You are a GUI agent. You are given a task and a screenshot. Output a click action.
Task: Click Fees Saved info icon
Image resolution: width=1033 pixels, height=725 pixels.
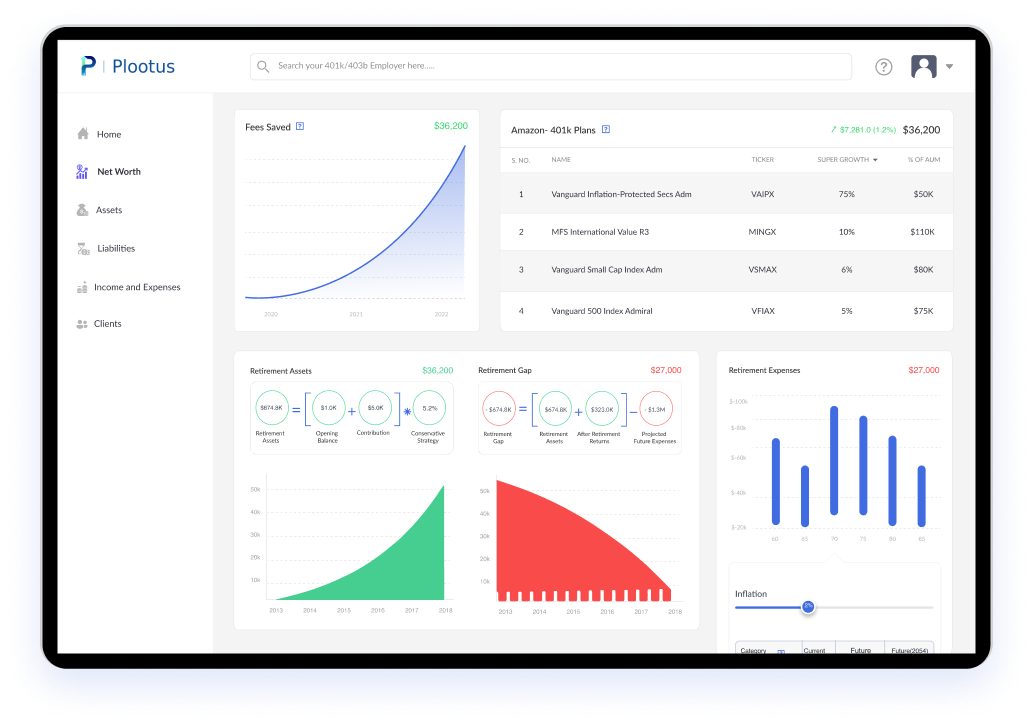coord(300,127)
